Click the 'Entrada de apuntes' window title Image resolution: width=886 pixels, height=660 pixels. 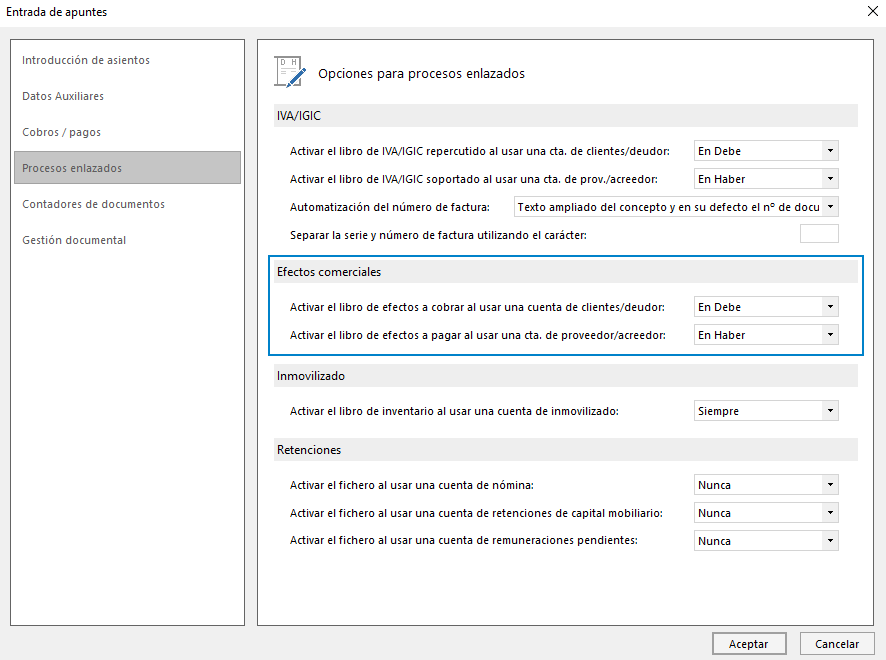(x=57, y=12)
